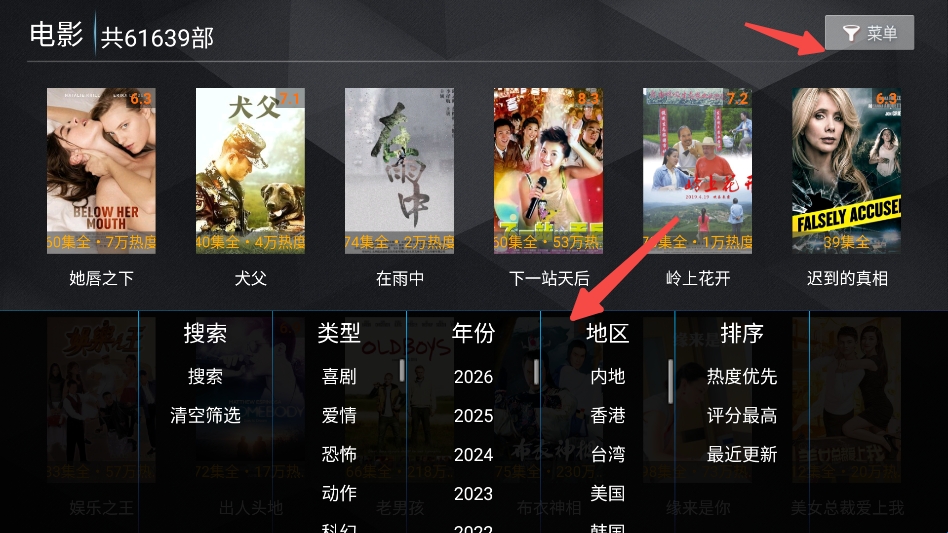Choose 搜索 option under the search column

click(205, 376)
